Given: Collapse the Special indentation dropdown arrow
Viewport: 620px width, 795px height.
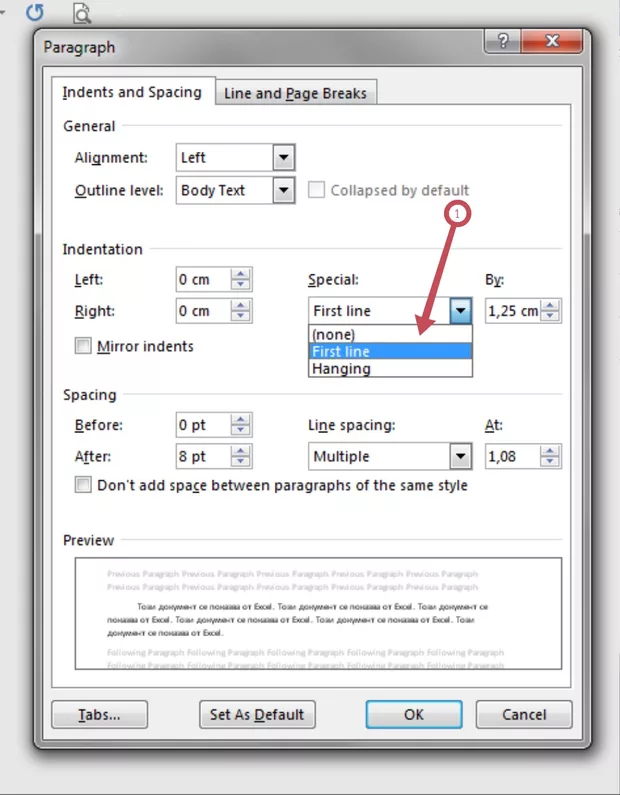Looking at the screenshot, I should [460, 311].
